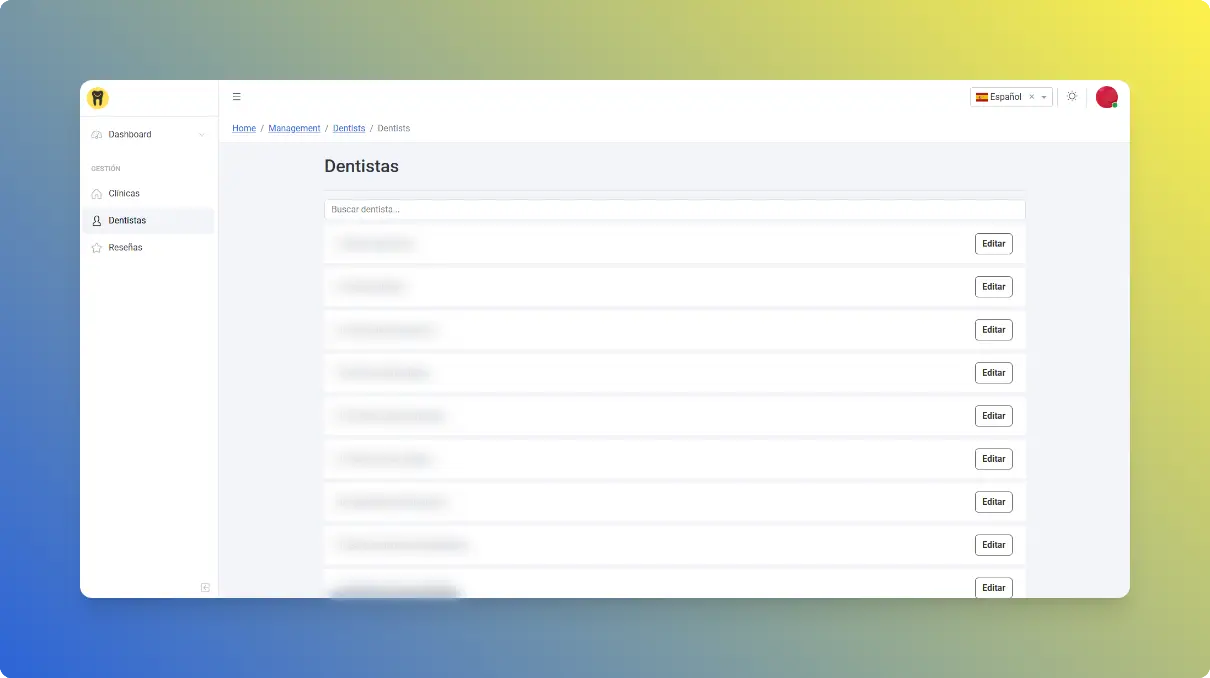Click Editar on the first dentist
This screenshot has width=1210, height=678.
(993, 244)
